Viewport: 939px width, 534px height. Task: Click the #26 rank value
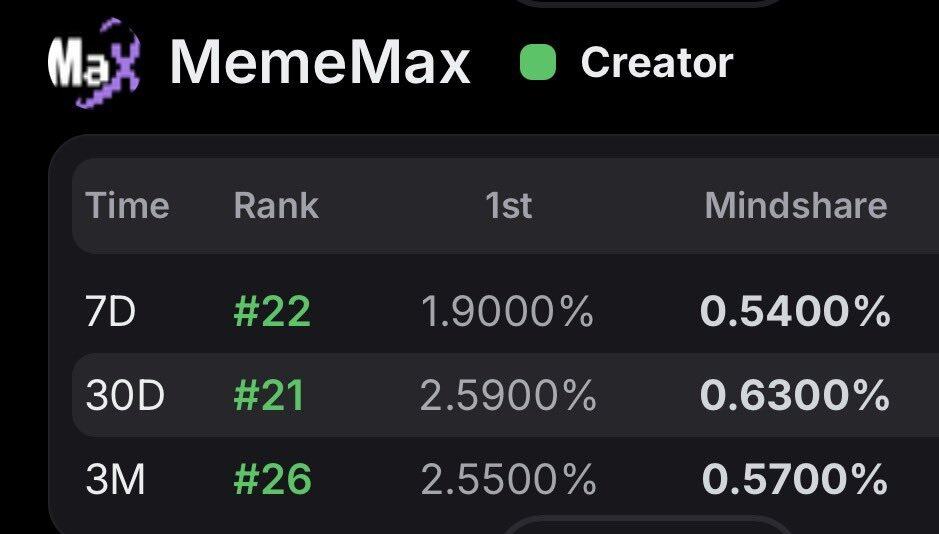272,480
